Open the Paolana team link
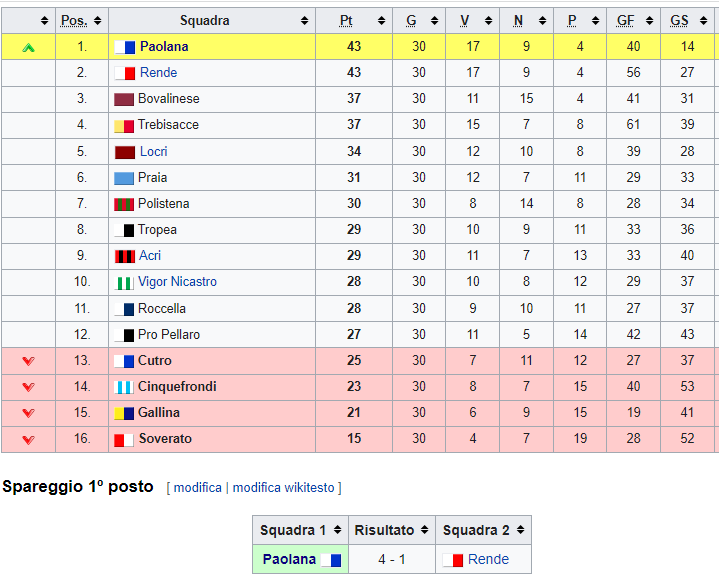 (x=164, y=47)
